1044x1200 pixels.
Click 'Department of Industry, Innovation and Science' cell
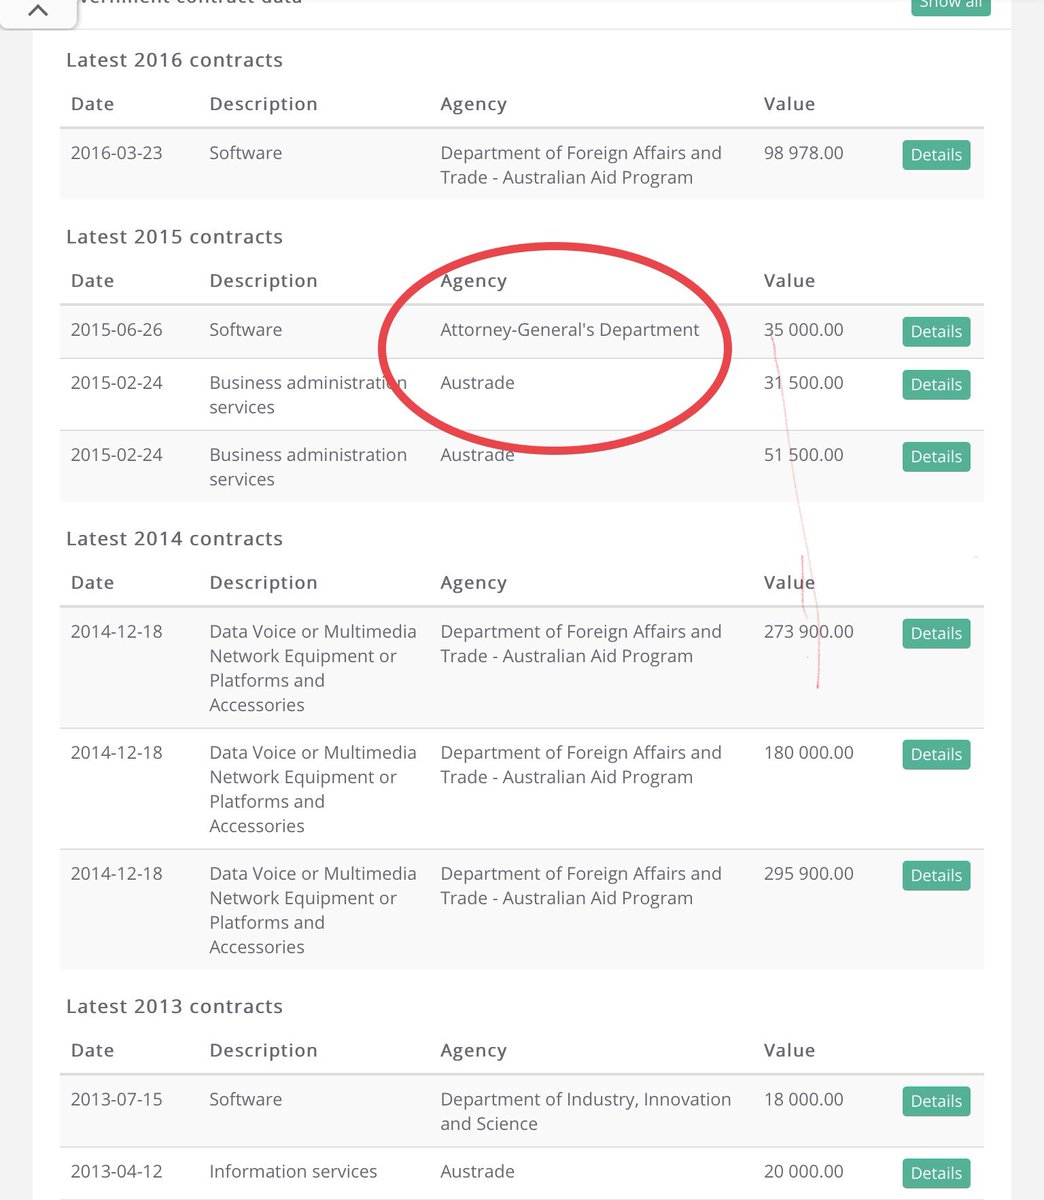[586, 1111]
